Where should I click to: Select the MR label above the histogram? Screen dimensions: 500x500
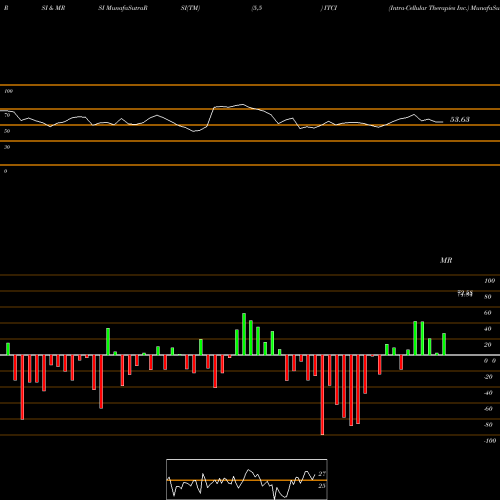point(446,260)
